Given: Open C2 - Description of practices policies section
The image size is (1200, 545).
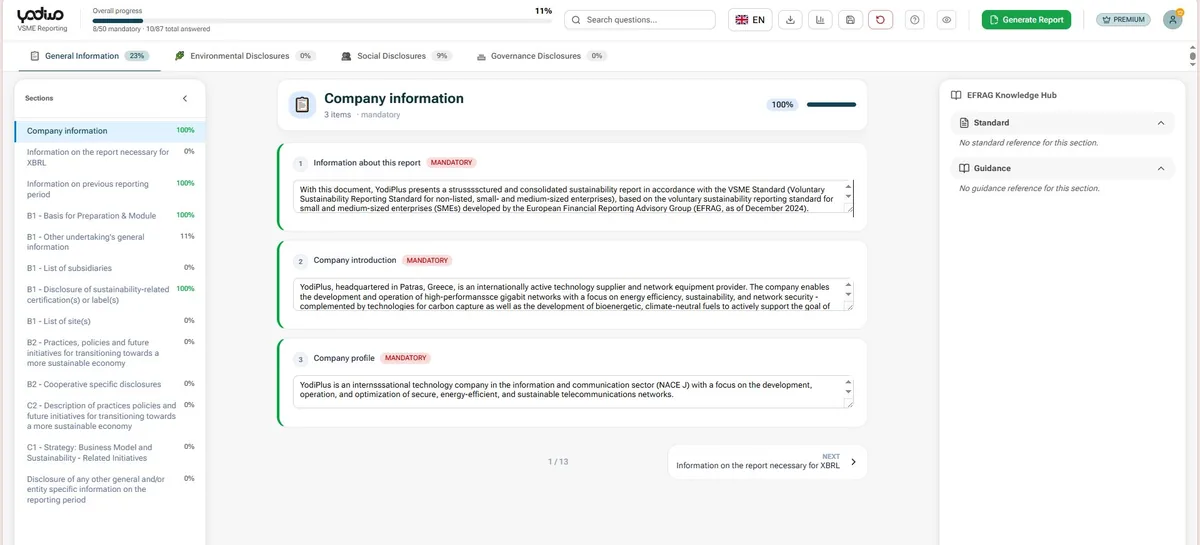Looking at the screenshot, I should (110, 415).
